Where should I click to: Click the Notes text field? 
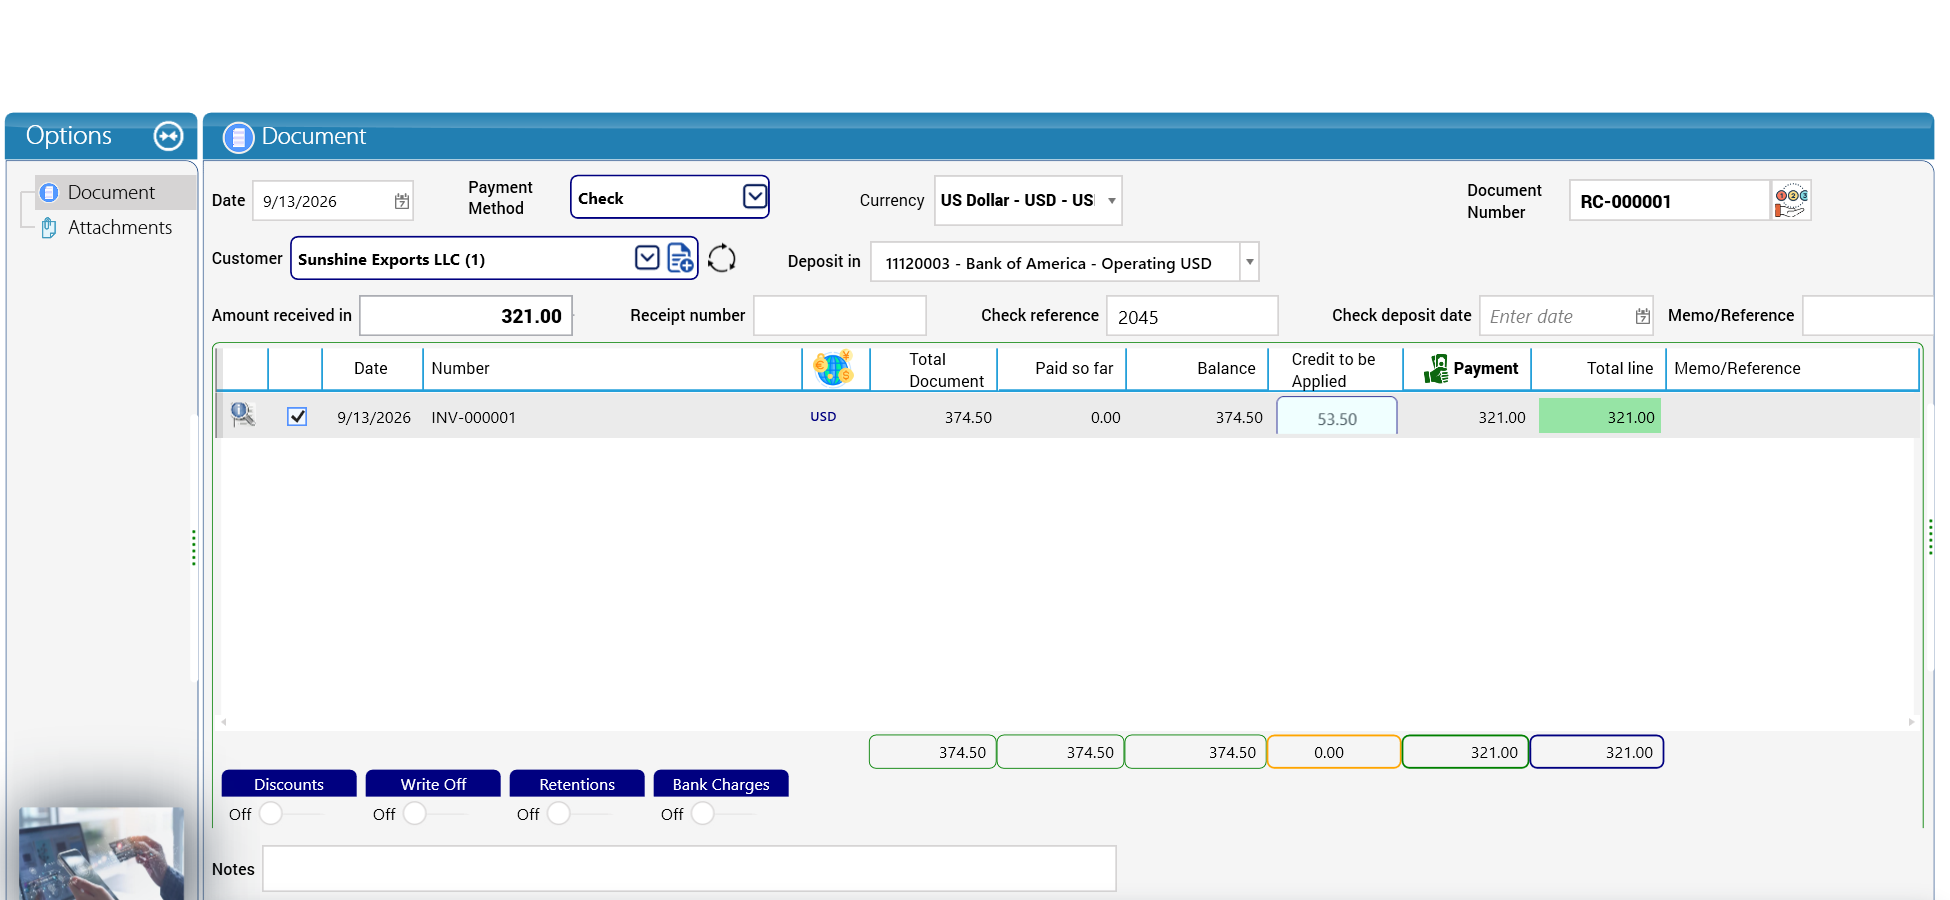tap(689, 869)
